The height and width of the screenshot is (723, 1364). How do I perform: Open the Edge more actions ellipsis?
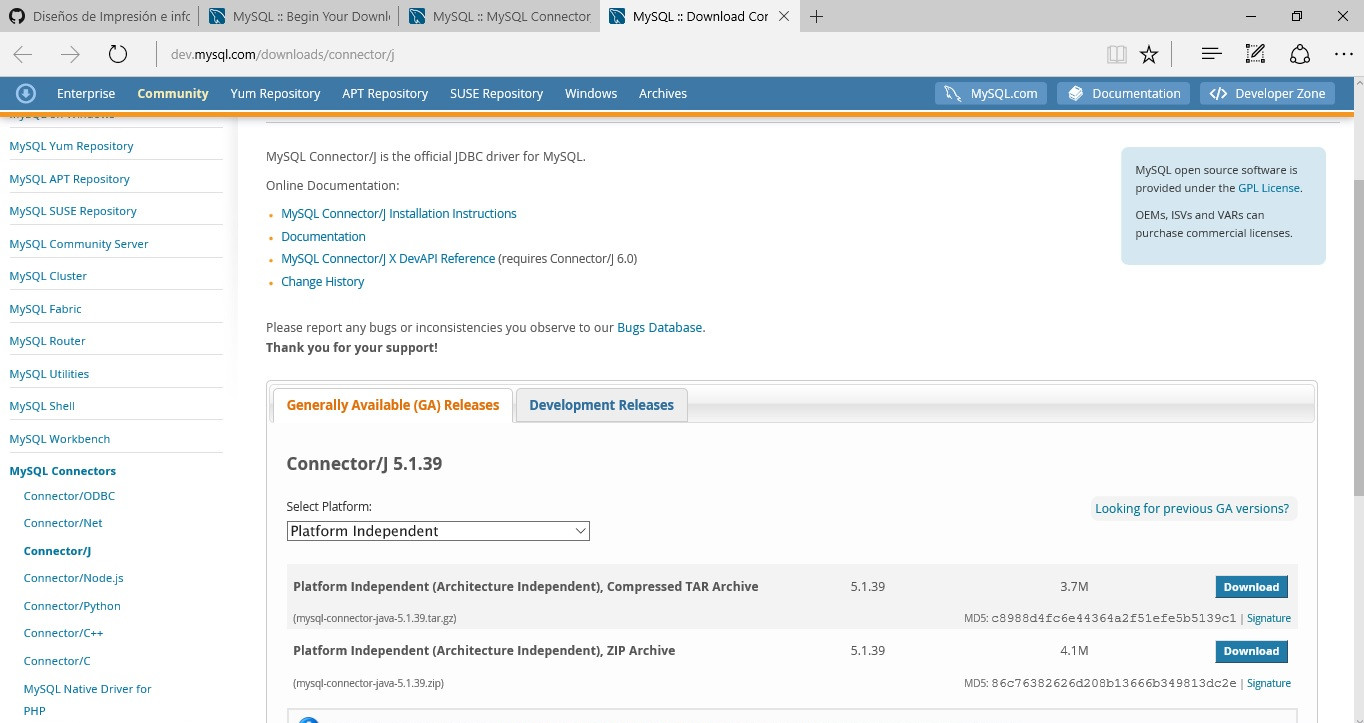(x=1343, y=54)
